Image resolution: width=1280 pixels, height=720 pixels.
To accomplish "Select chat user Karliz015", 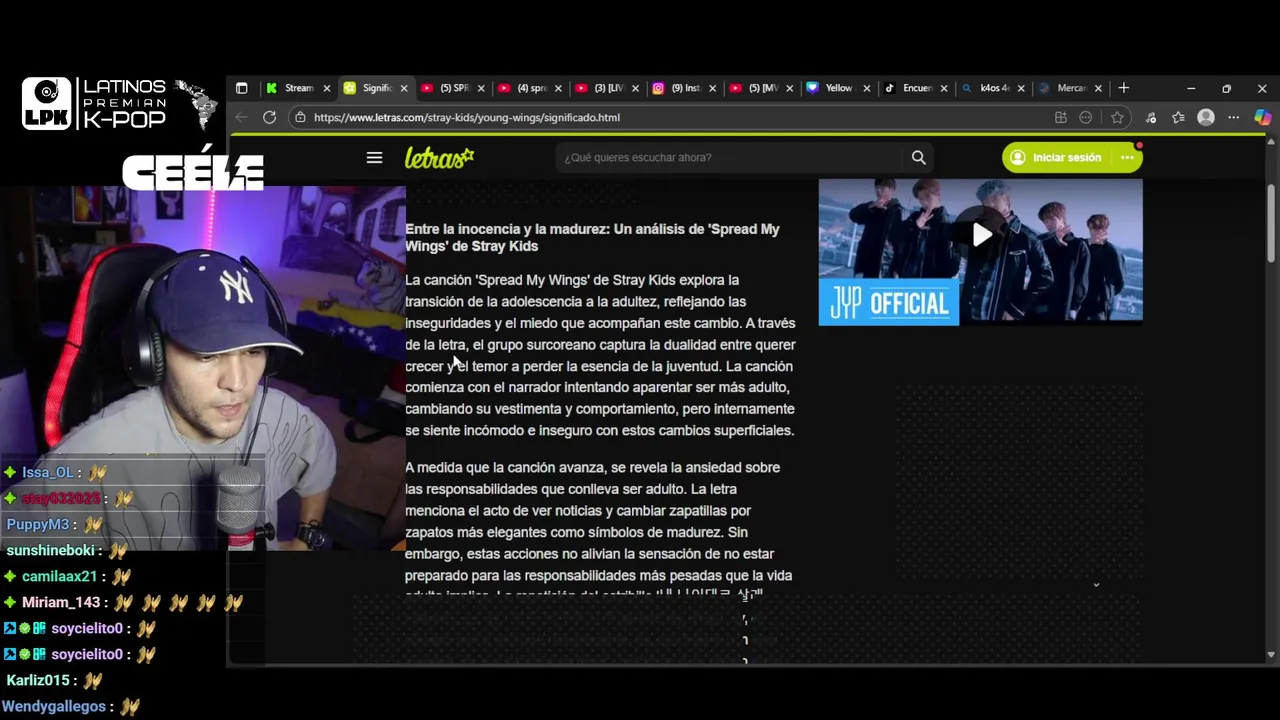I will [x=38, y=680].
